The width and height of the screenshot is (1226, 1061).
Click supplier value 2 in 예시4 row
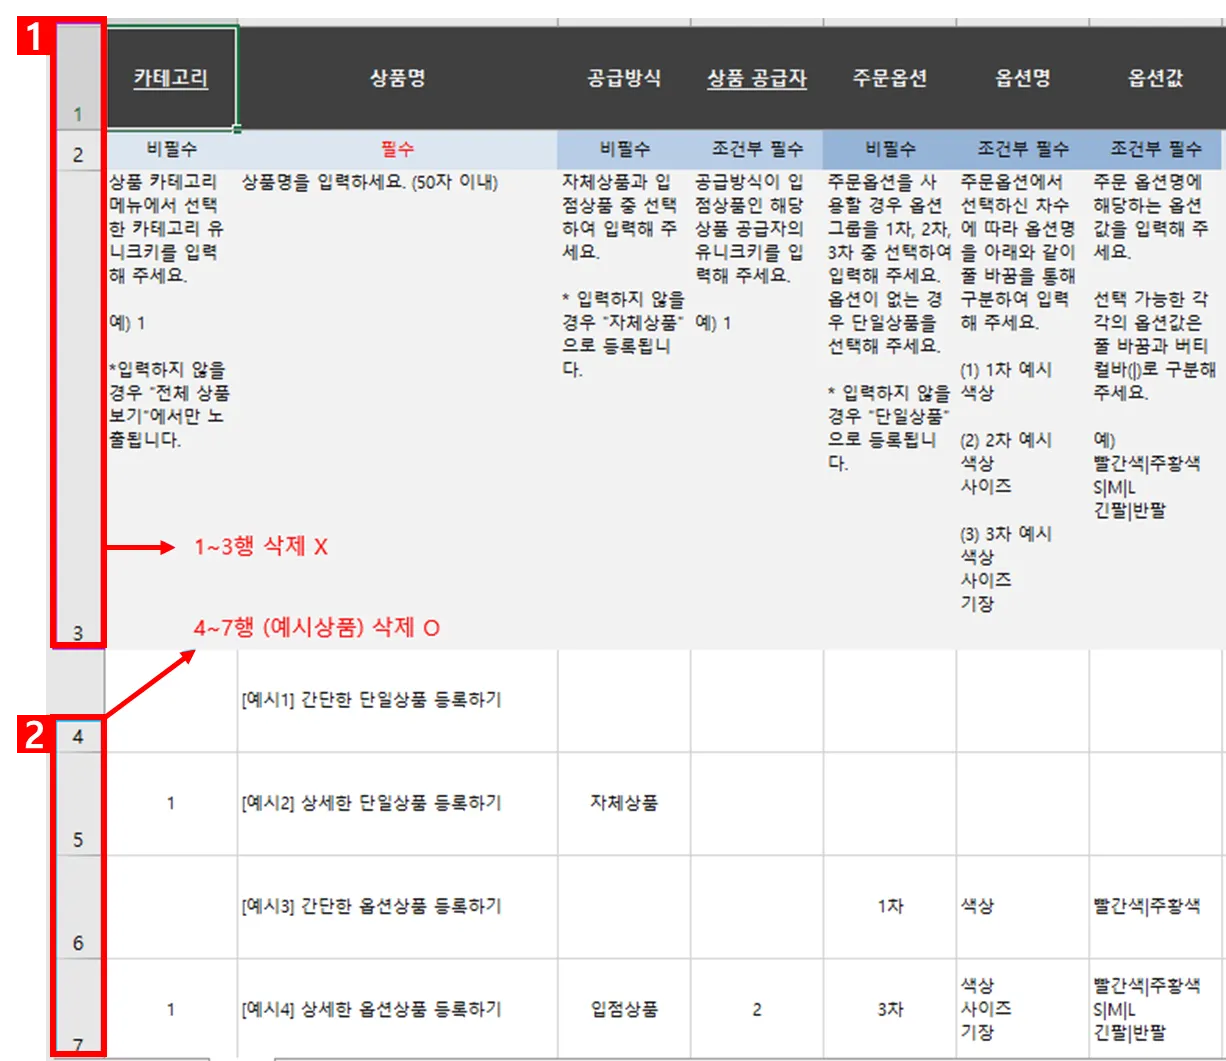757,1009
